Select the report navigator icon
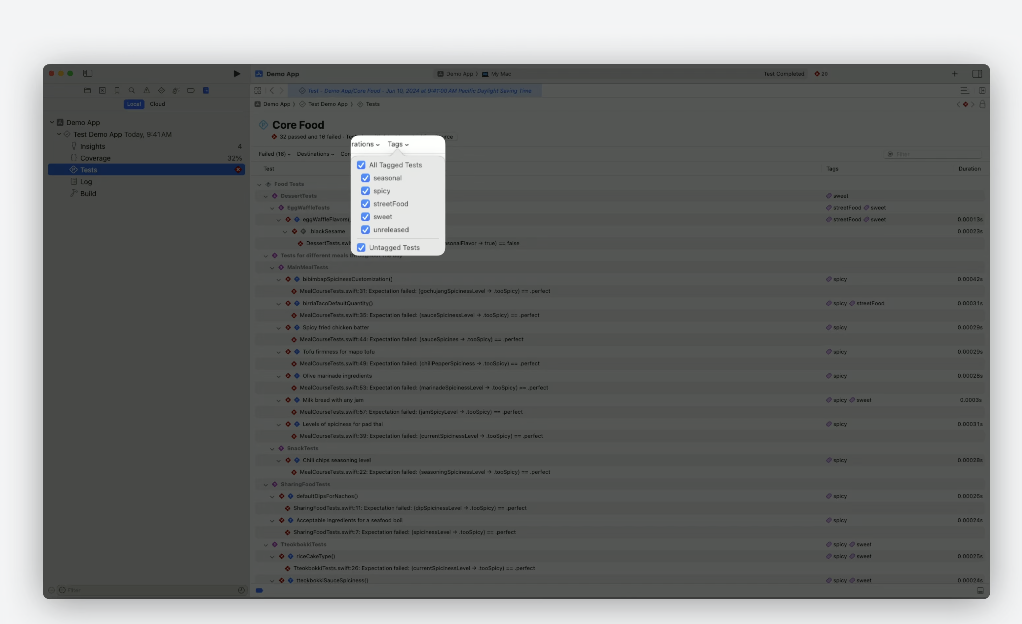The width and height of the screenshot is (1022, 624). pyautogui.click(x=205, y=91)
